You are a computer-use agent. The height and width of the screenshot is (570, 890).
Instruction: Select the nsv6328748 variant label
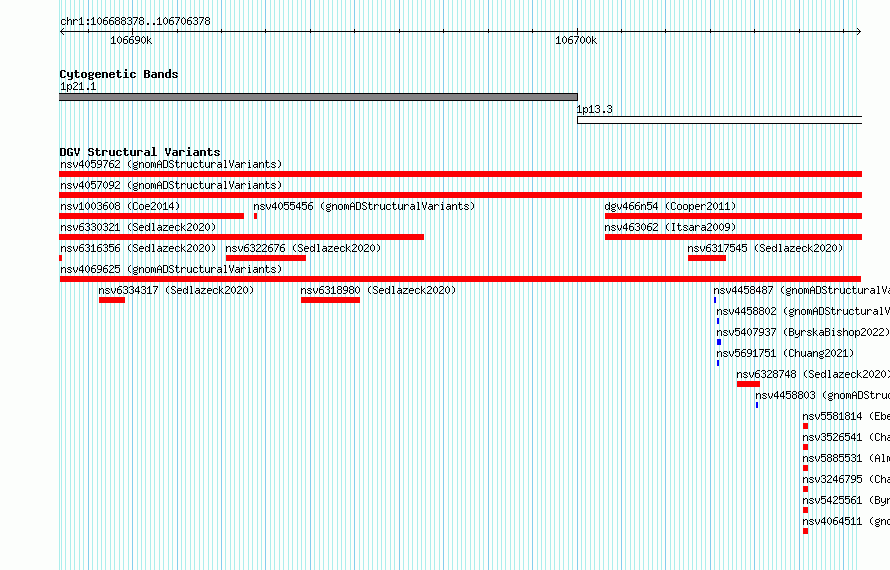pyautogui.click(x=813, y=374)
